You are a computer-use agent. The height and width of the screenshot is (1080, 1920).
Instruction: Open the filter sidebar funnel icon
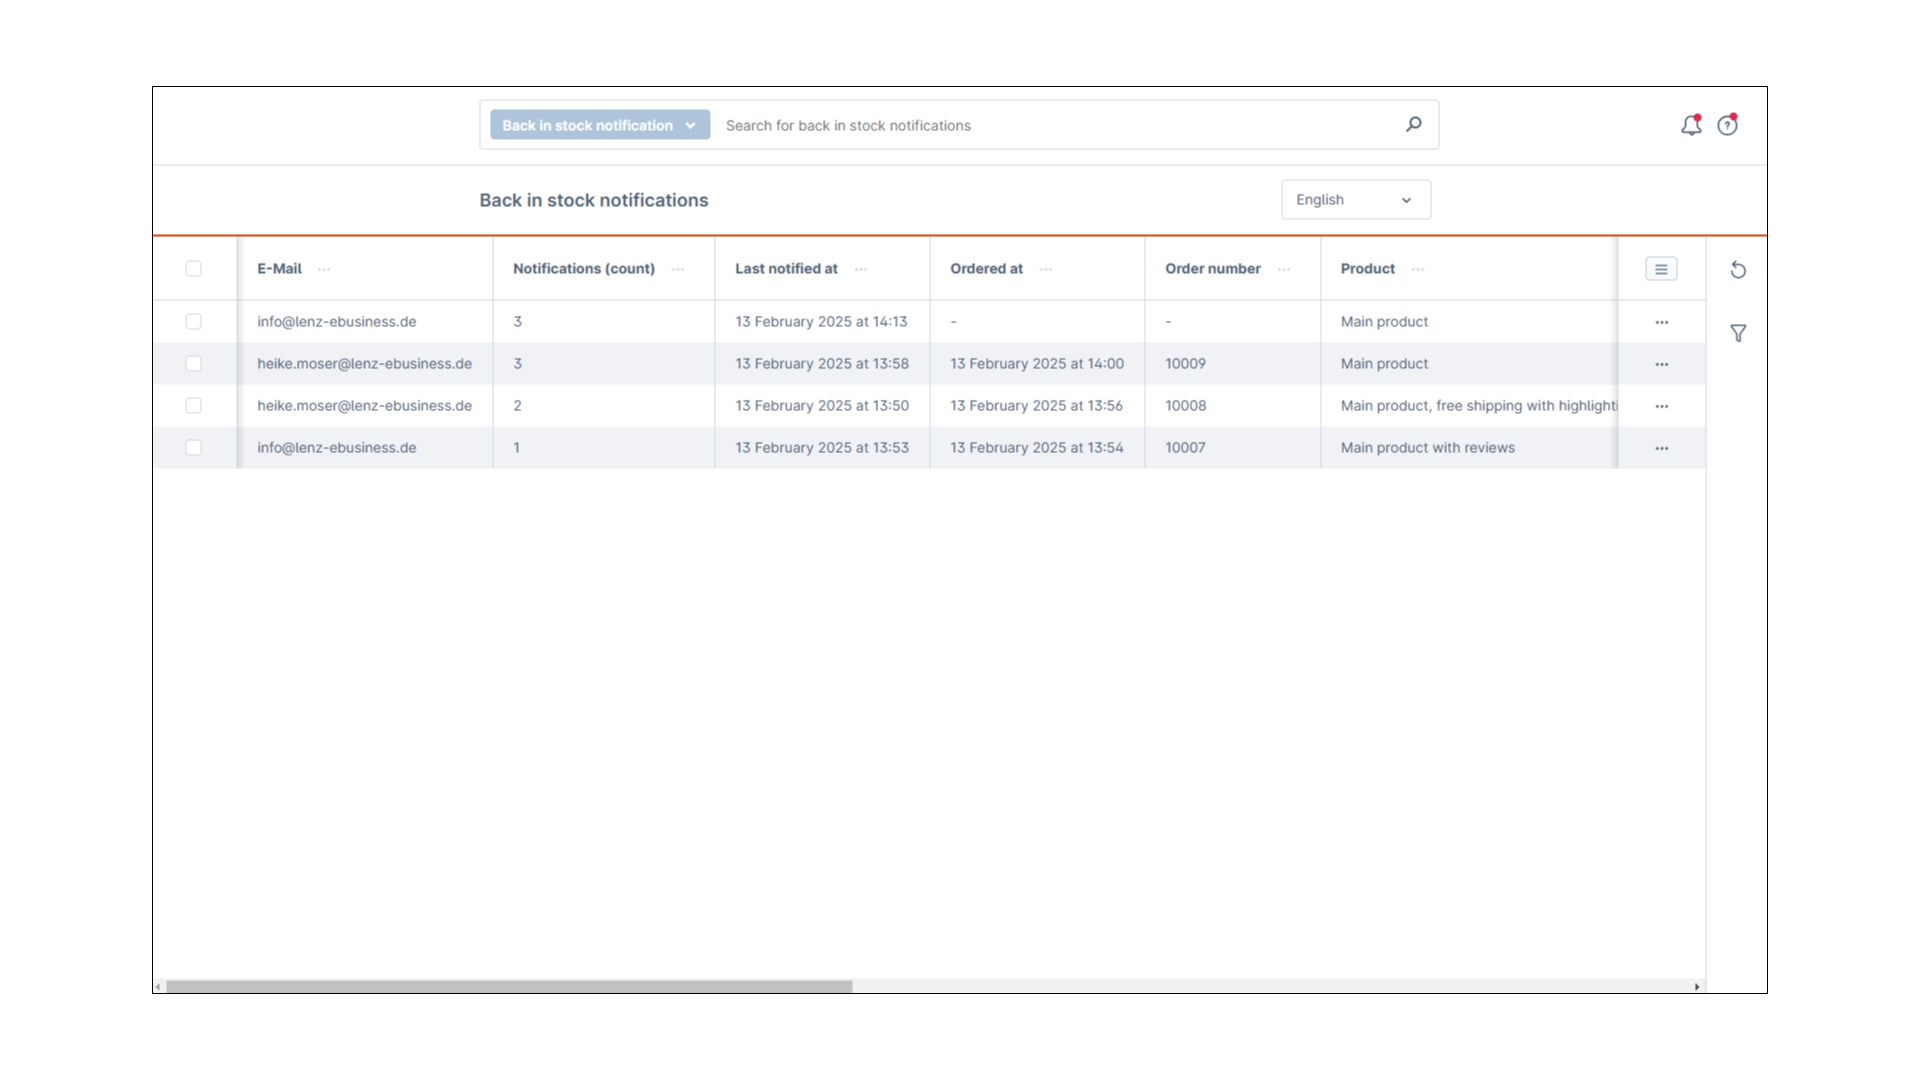tap(1738, 333)
